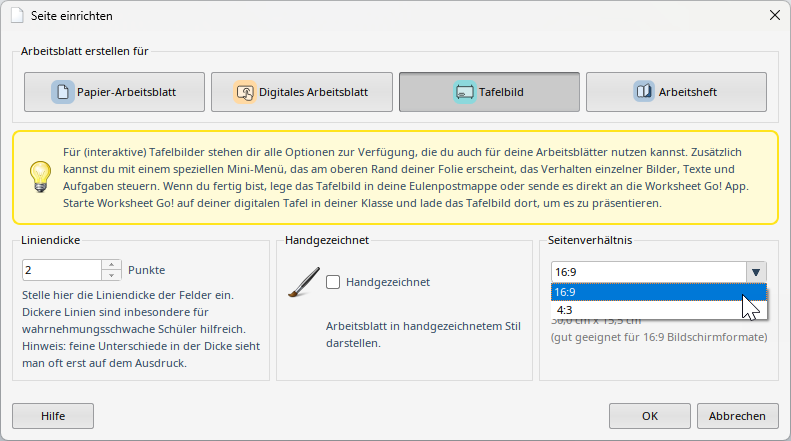Close the Seite einrichten dialog
Screen dimensions: 791x441
[775, 16]
